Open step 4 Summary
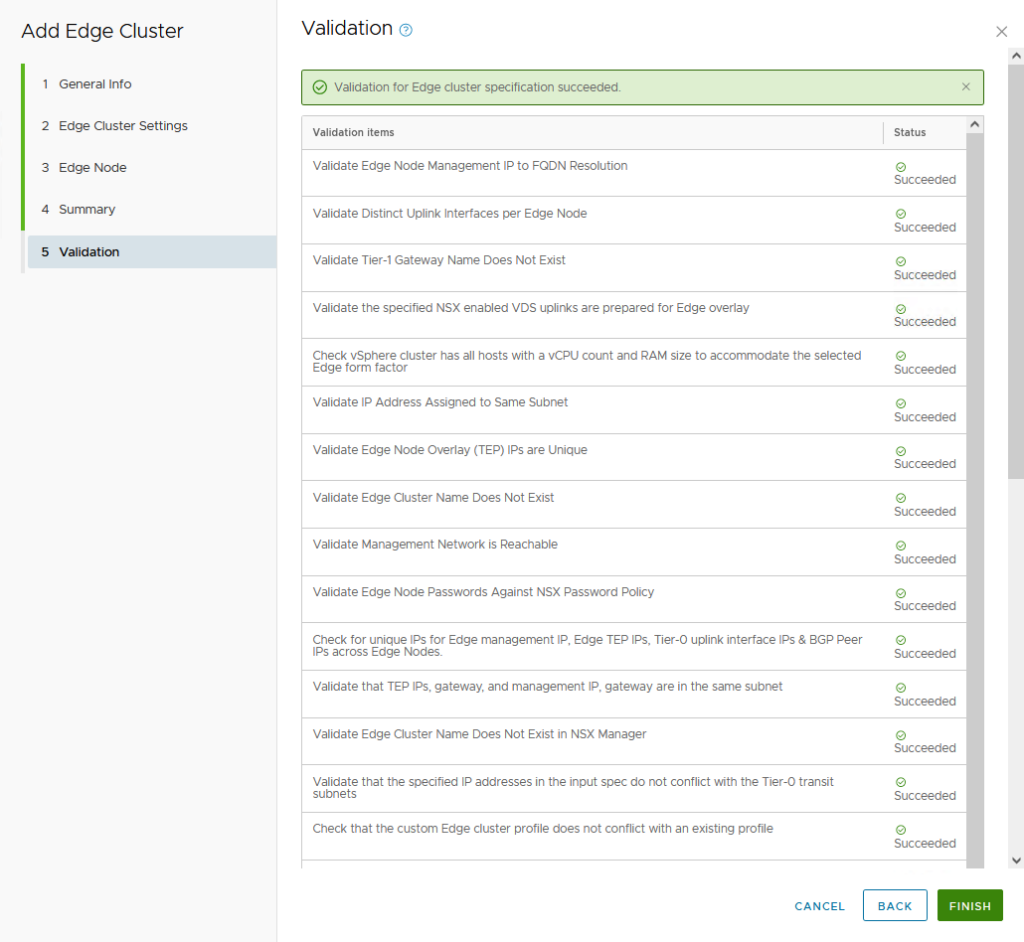Screen dimensions: 1024x942 [87, 210]
